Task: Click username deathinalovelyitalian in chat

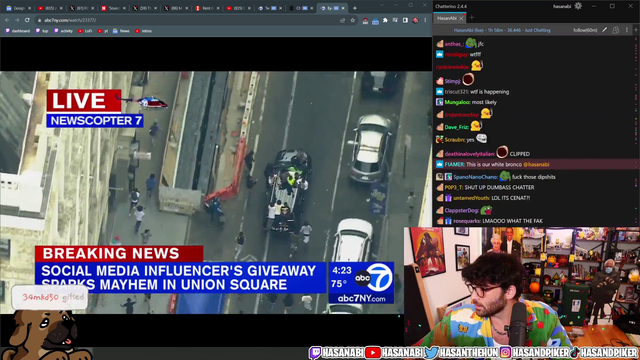Action: (470, 154)
